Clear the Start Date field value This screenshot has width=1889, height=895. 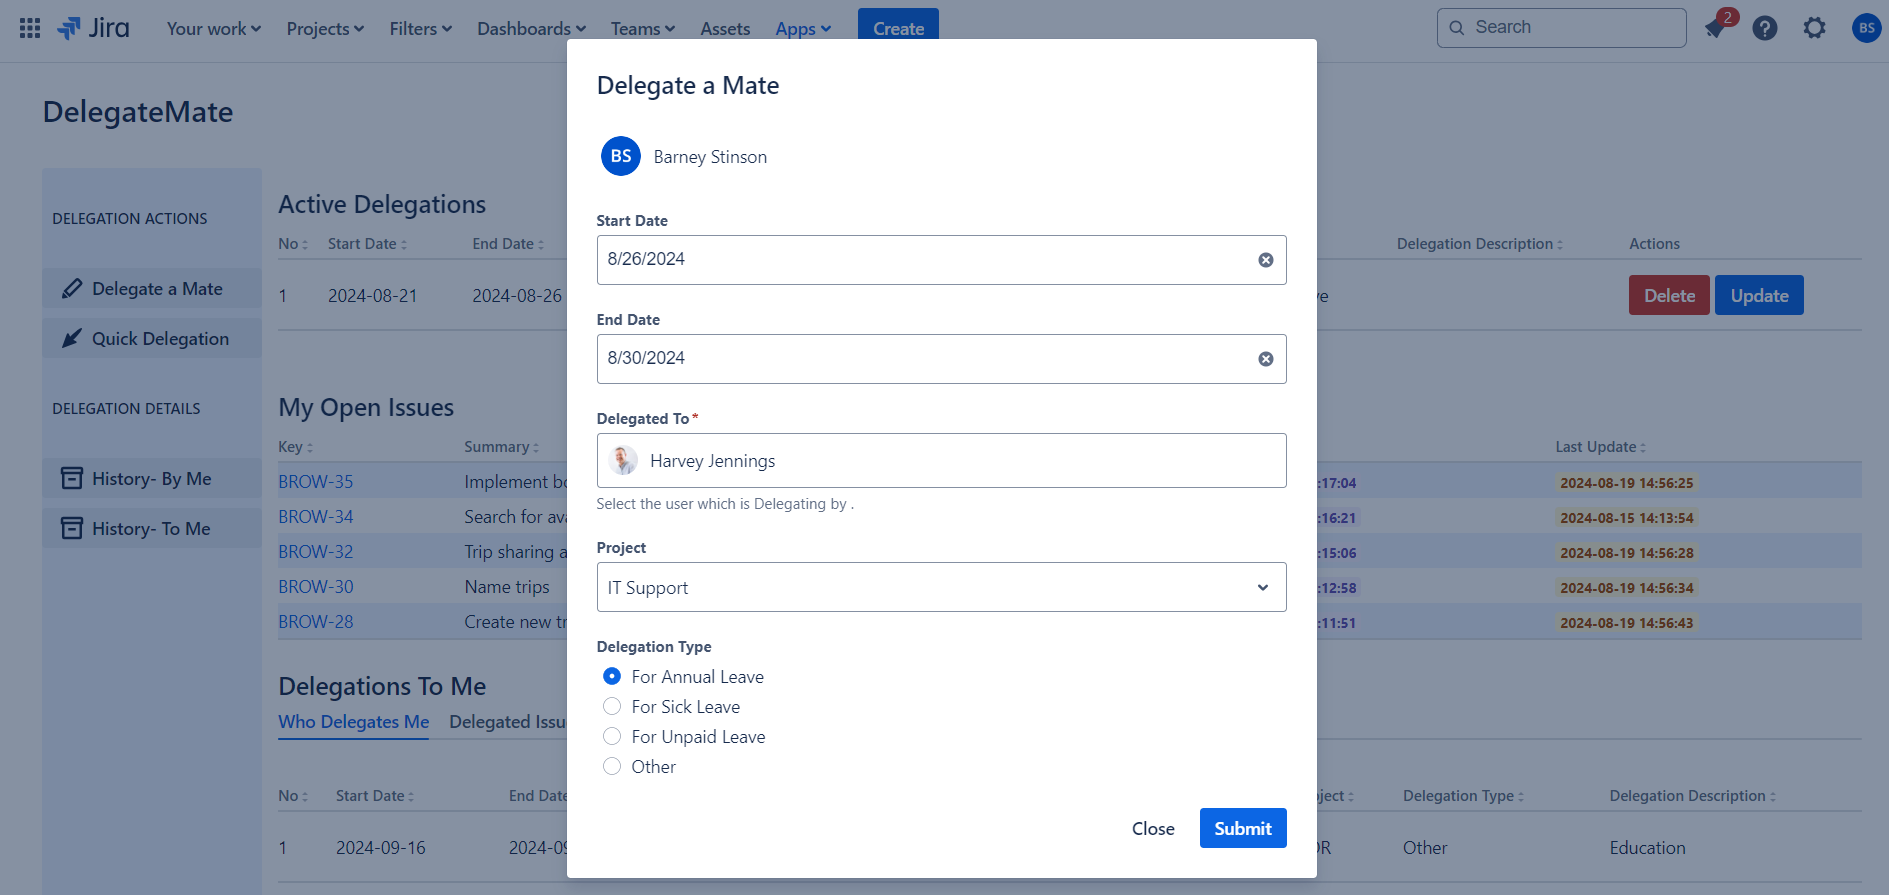(x=1265, y=260)
